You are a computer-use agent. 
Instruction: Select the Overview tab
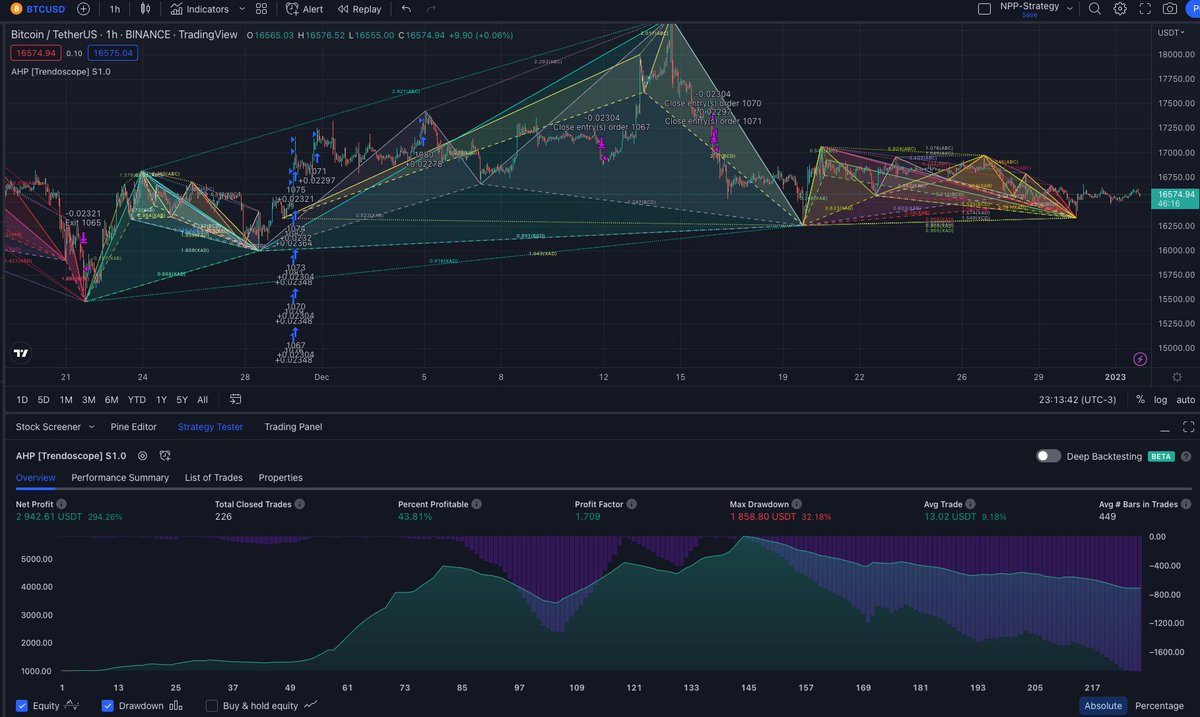click(x=36, y=478)
